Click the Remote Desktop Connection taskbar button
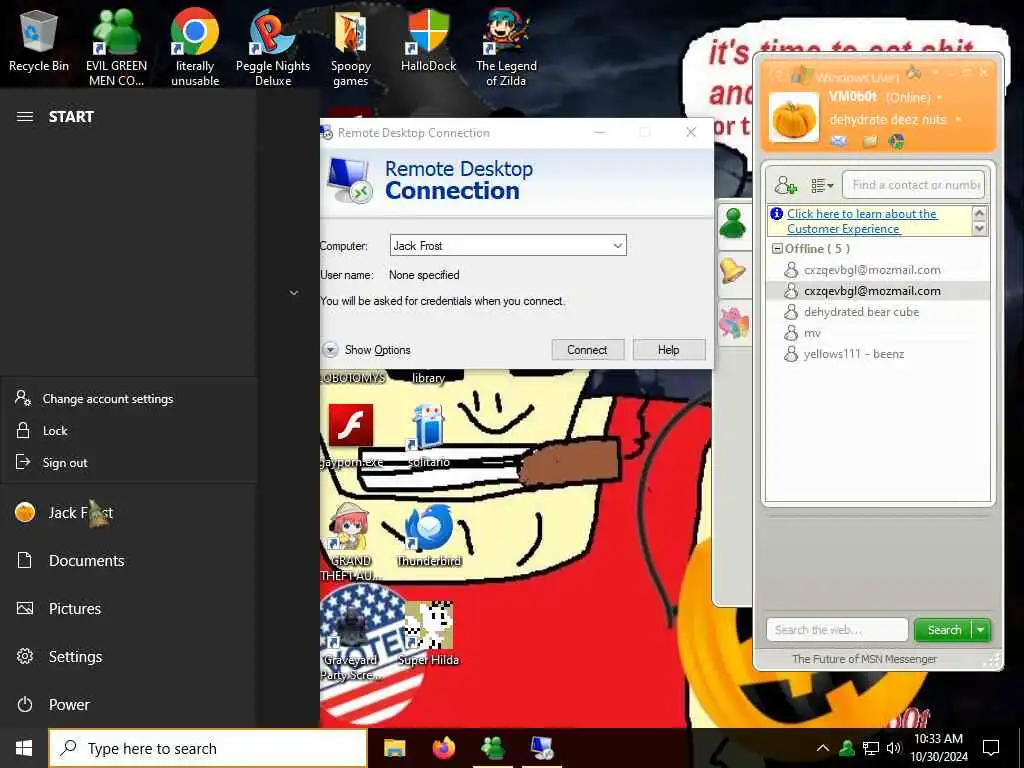Viewport: 1024px width, 768px height. tap(542, 748)
